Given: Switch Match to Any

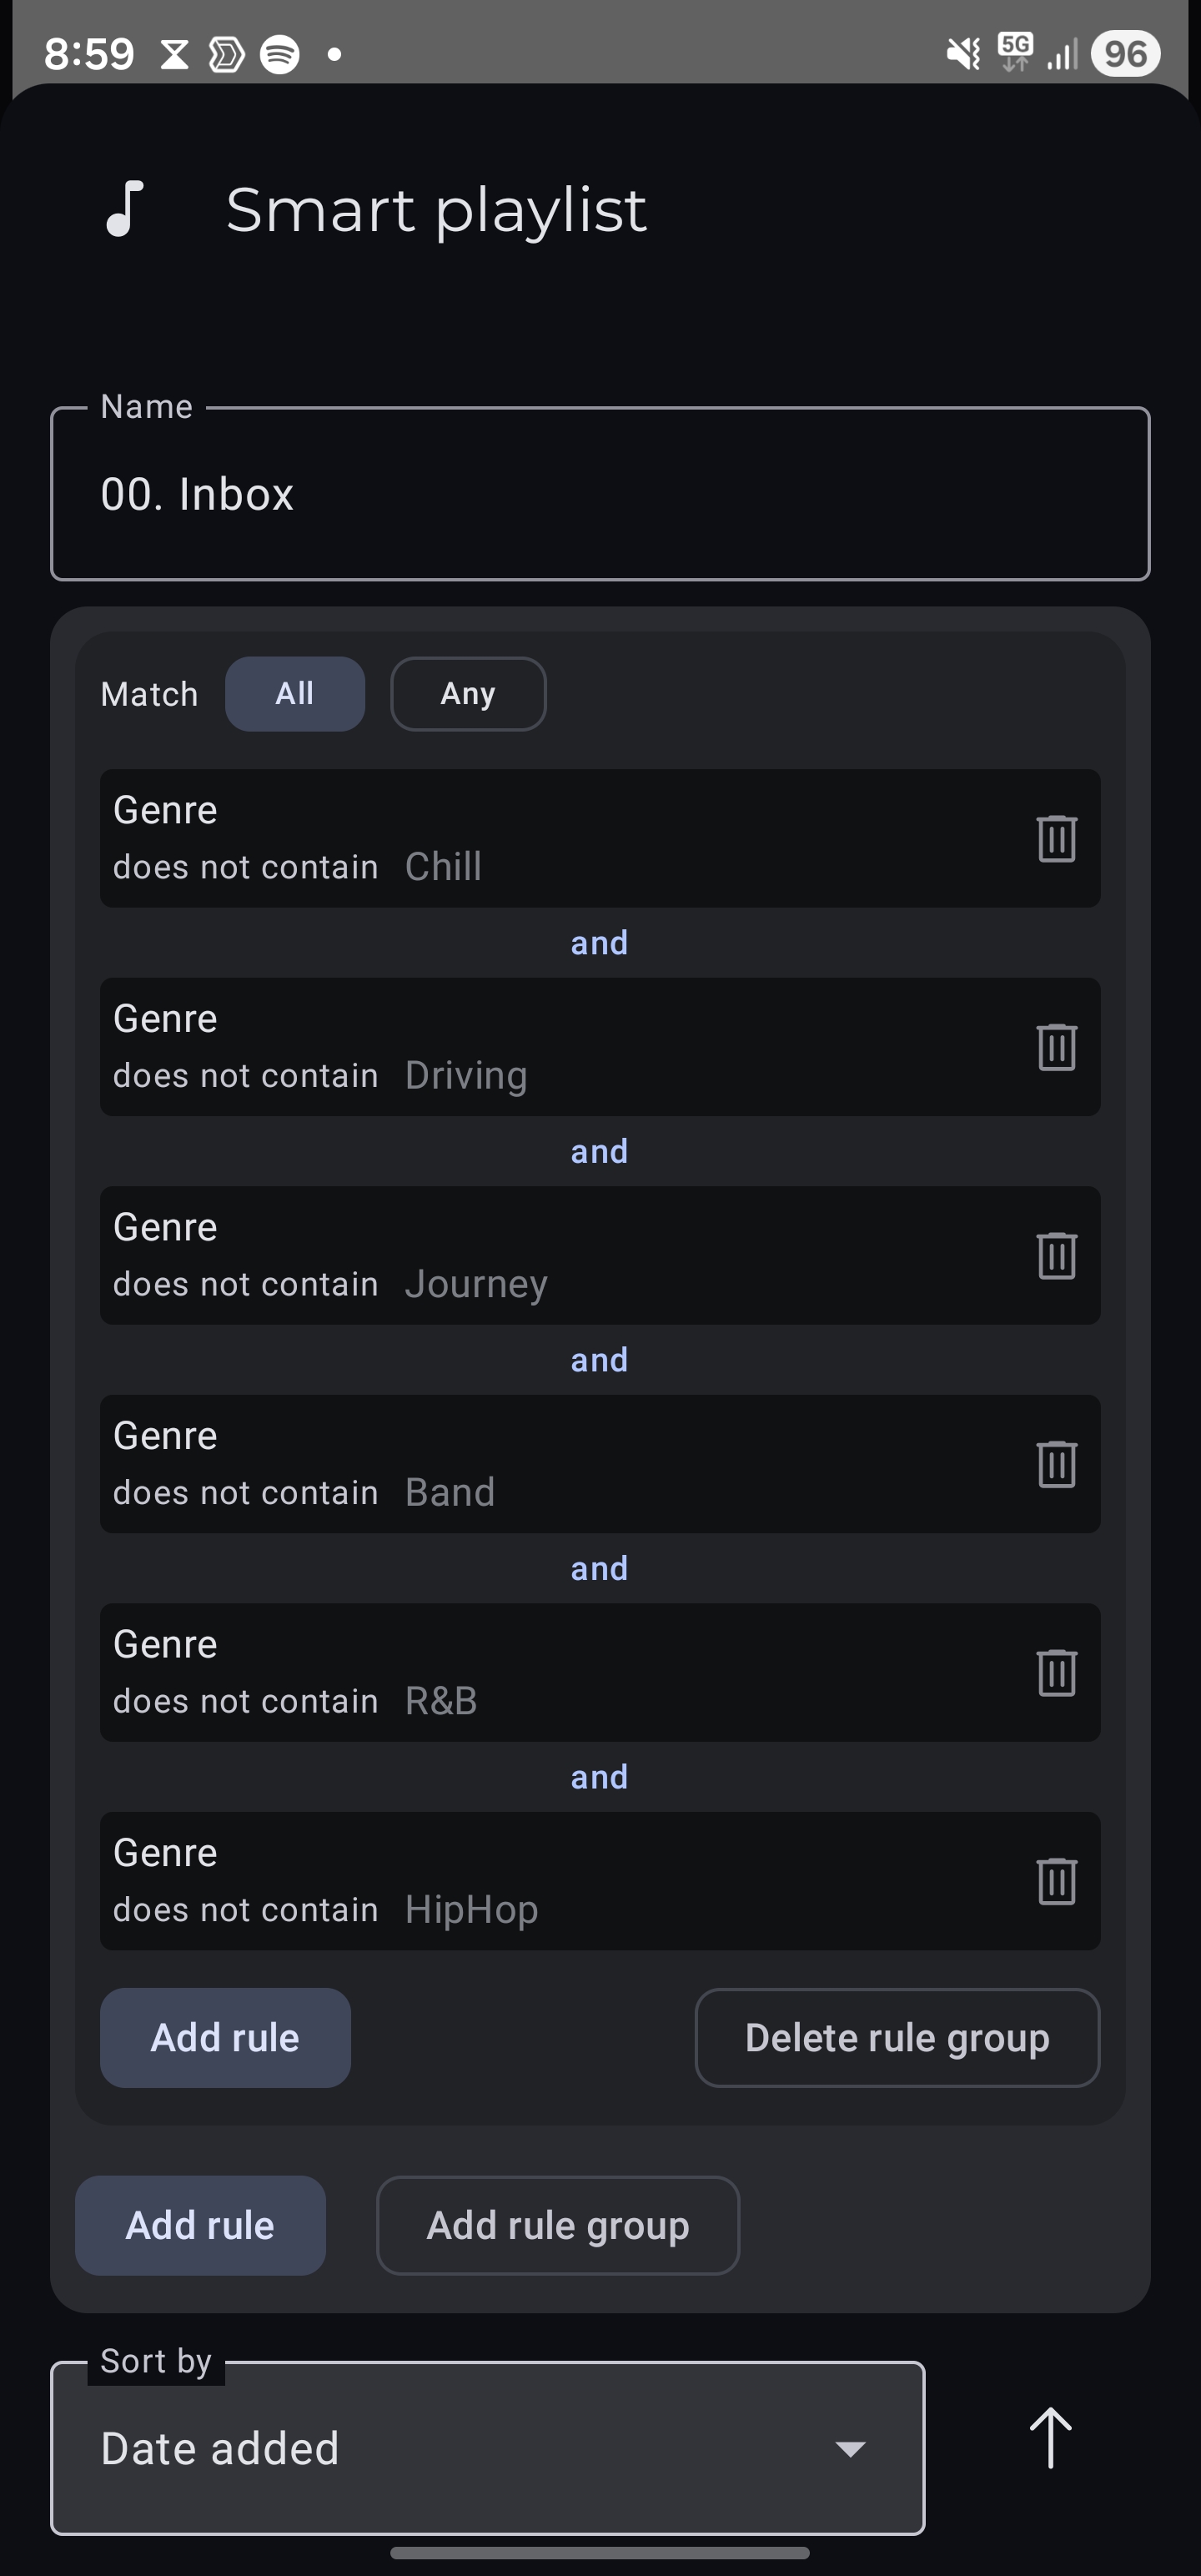Looking at the screenshot, I should [467, 693].
